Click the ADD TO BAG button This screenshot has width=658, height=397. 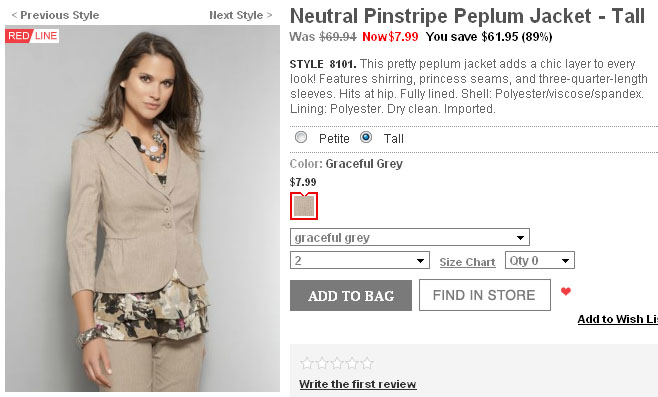click(x=351, y=295)
